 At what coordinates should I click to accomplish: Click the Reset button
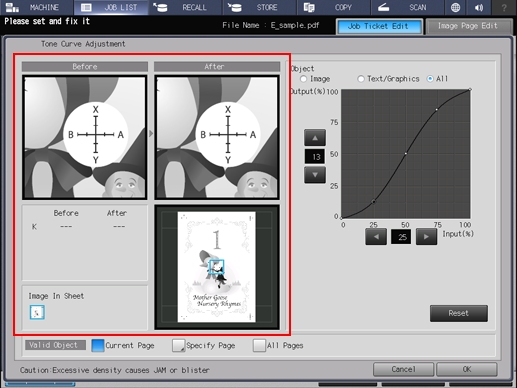point(459,313)
